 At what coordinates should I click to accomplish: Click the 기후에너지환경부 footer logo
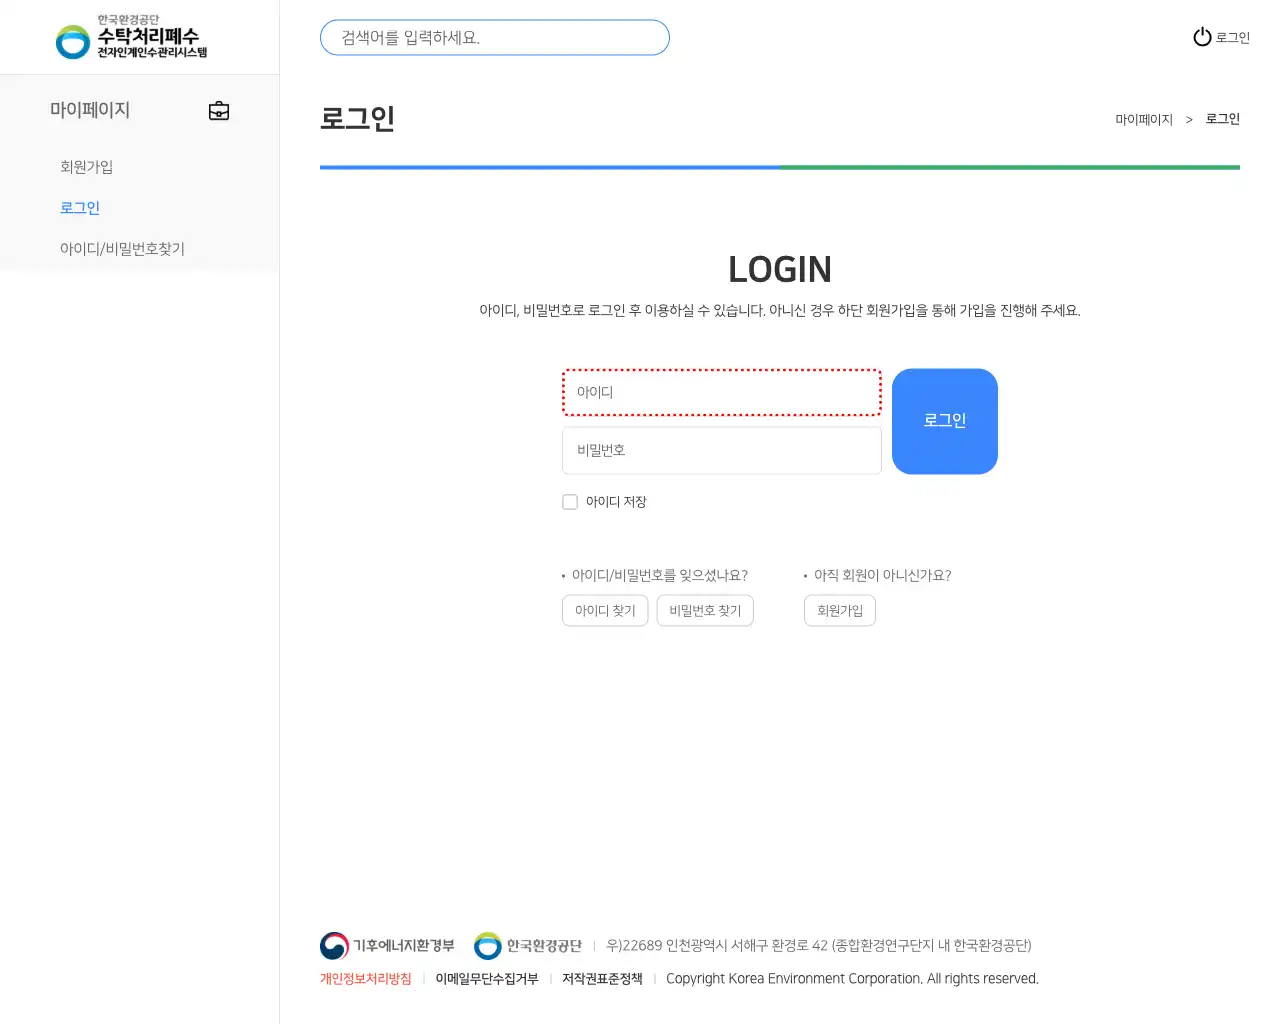(387, 946)
